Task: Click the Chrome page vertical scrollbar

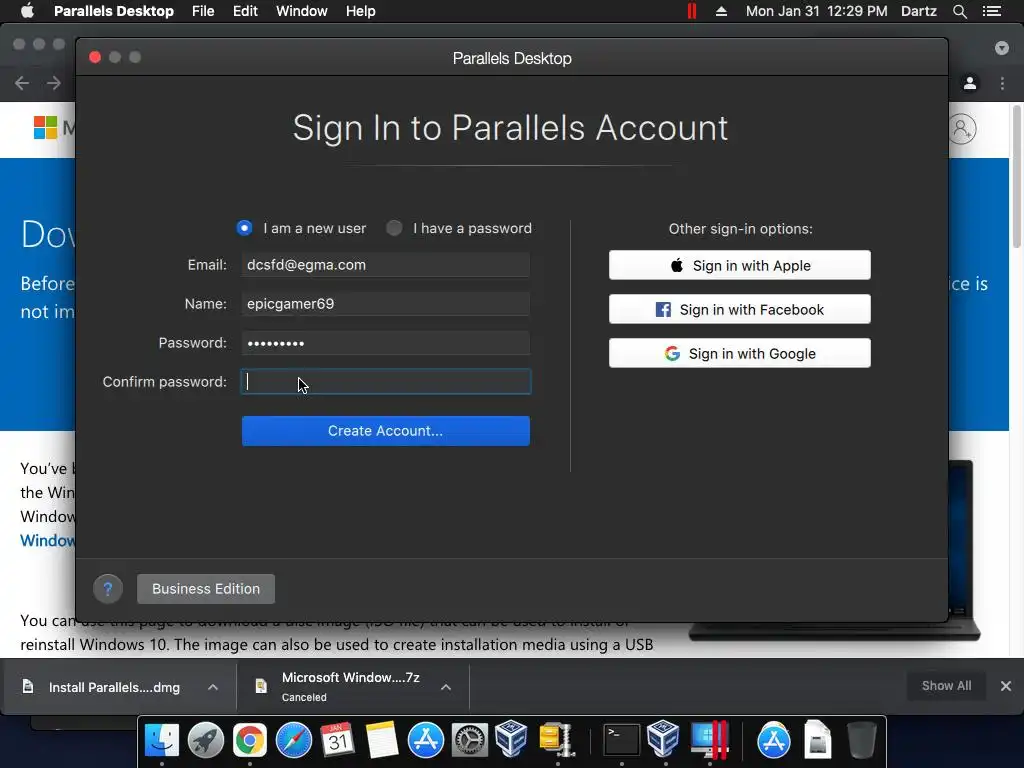Action: pyautogui.click(x=1016, y=176)
